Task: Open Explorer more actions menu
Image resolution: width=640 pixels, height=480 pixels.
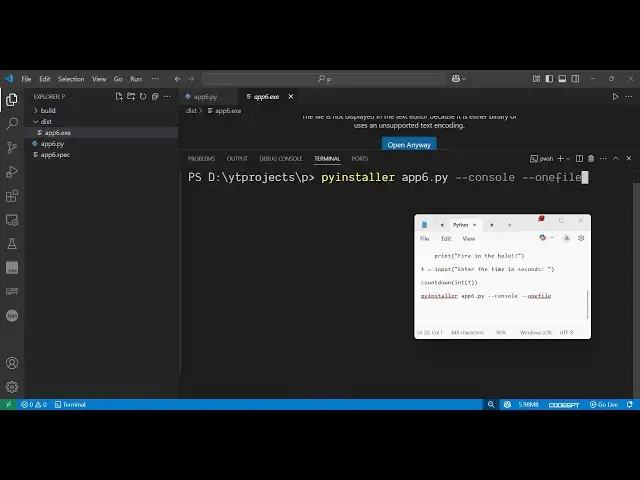Action: pyautogui.click(x=167, y=97)
